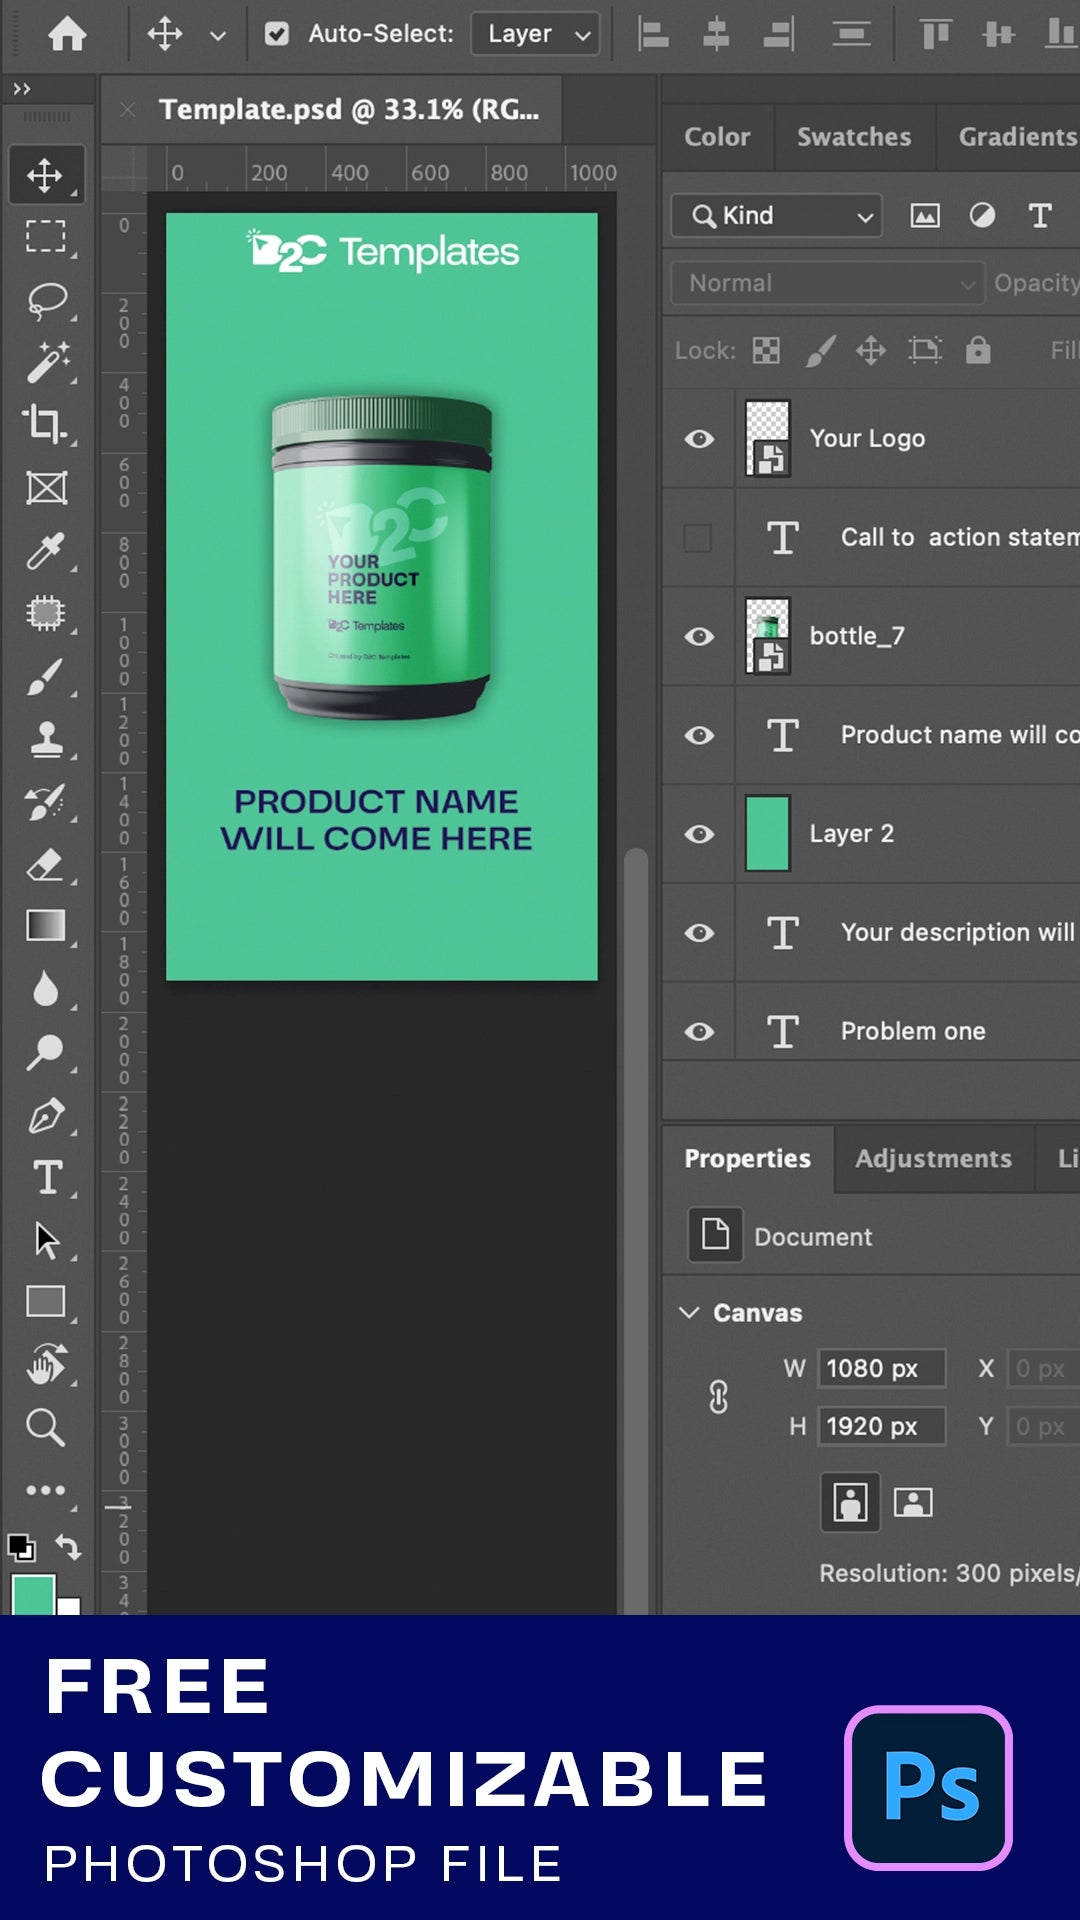Open the Adjustments tab
The width and height of the screenshot is (1080, 1920).
(932, 1158)
